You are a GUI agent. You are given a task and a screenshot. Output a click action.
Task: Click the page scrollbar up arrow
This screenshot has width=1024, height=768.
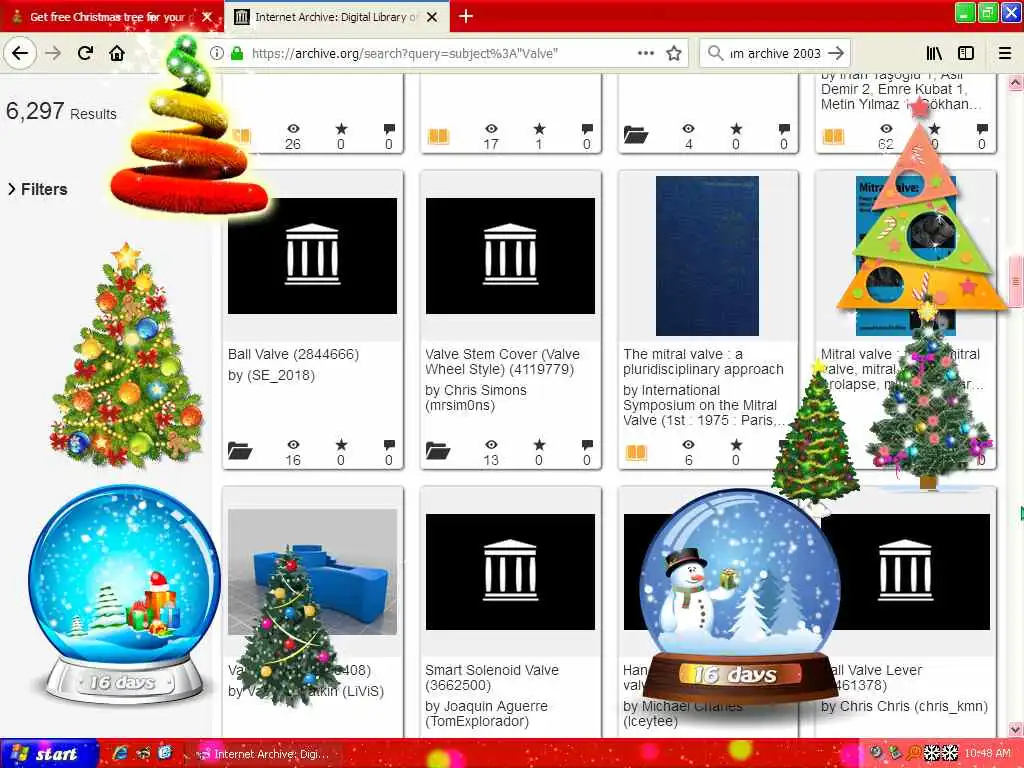[1016, 83]
